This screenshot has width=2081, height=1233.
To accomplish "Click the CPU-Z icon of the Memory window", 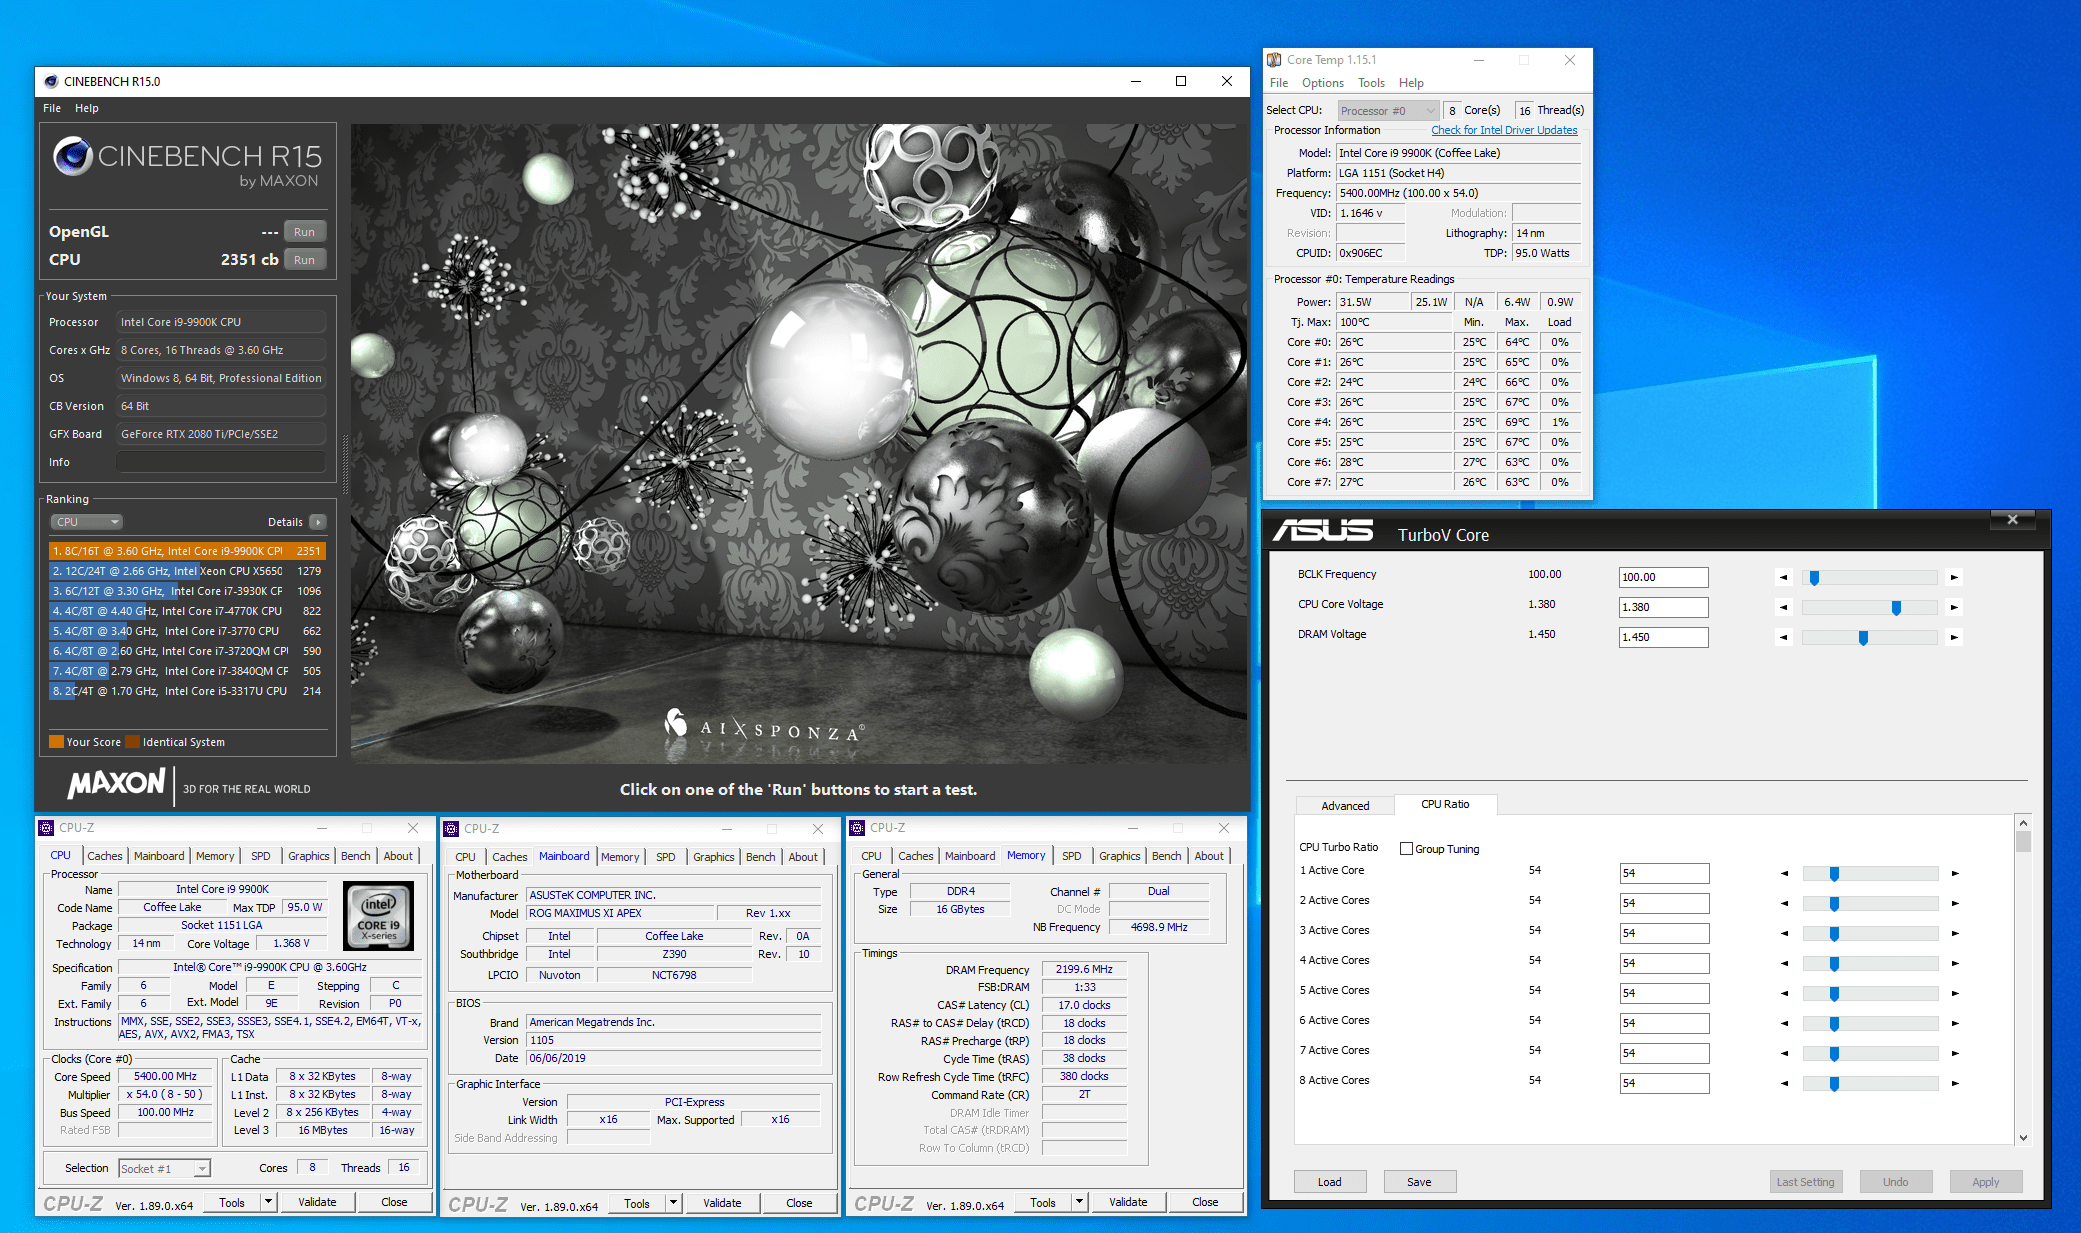I will pos(857,828).
